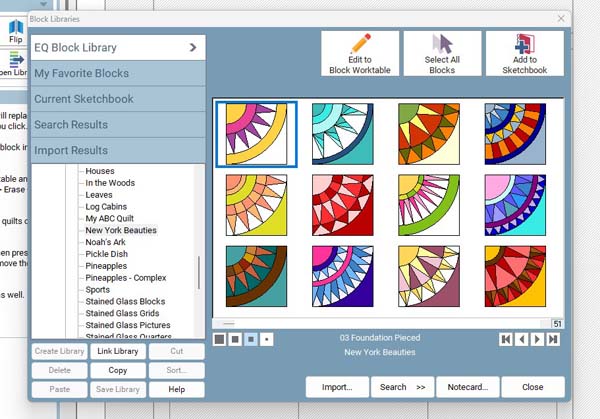Select pastel block with mauve corner

coord(429,276)
